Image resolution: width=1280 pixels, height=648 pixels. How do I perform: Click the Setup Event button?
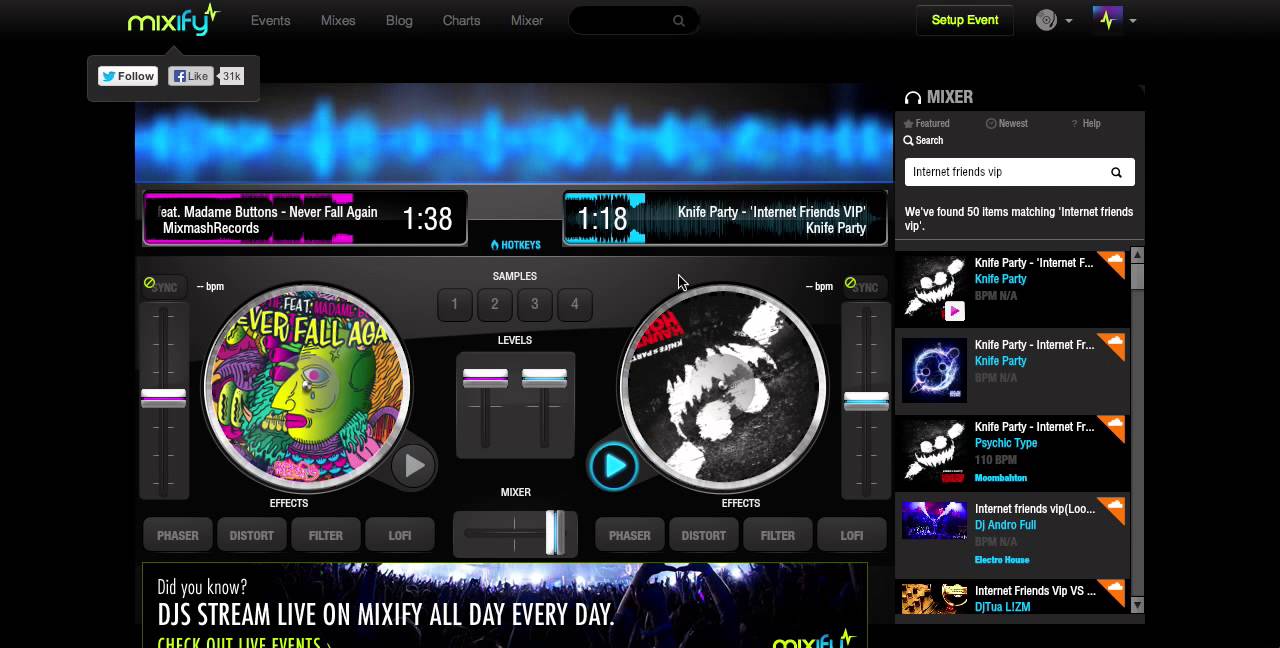(x=965, y=20)
